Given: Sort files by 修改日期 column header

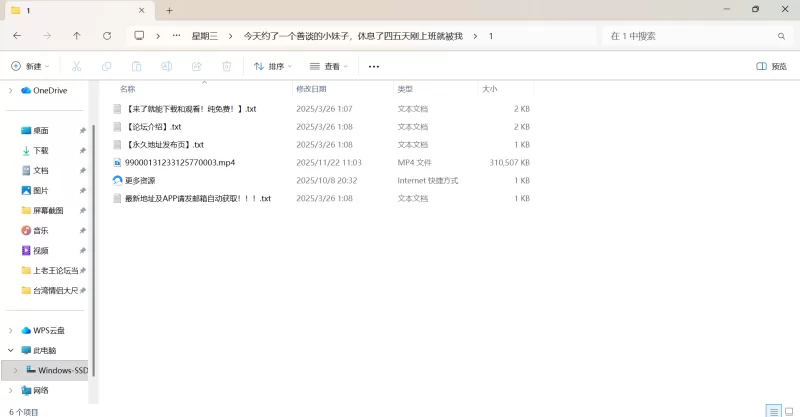Looking at the screenshot, I should (x=320, y=89).
